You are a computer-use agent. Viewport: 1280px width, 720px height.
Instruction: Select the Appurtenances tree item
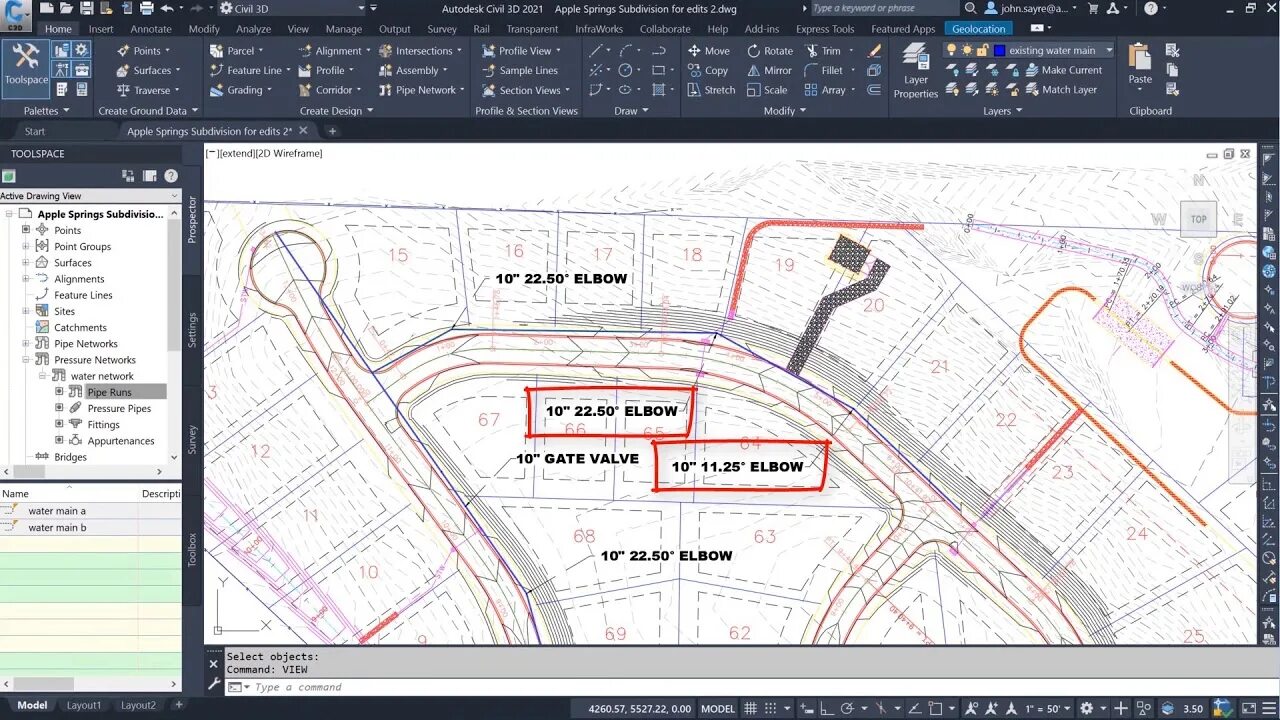[x=121, y=441]
